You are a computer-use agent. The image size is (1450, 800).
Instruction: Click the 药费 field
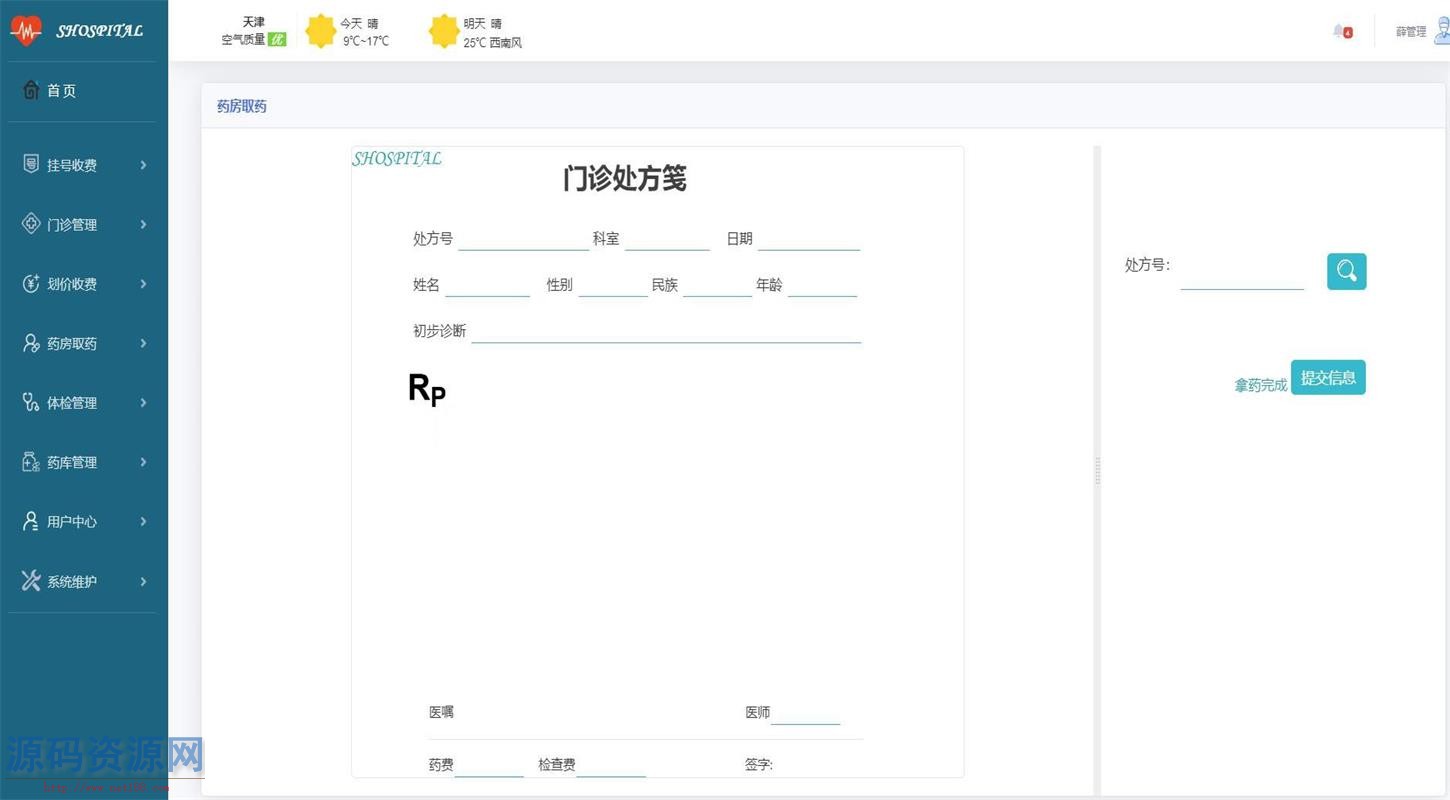click(x=489, y=765)
